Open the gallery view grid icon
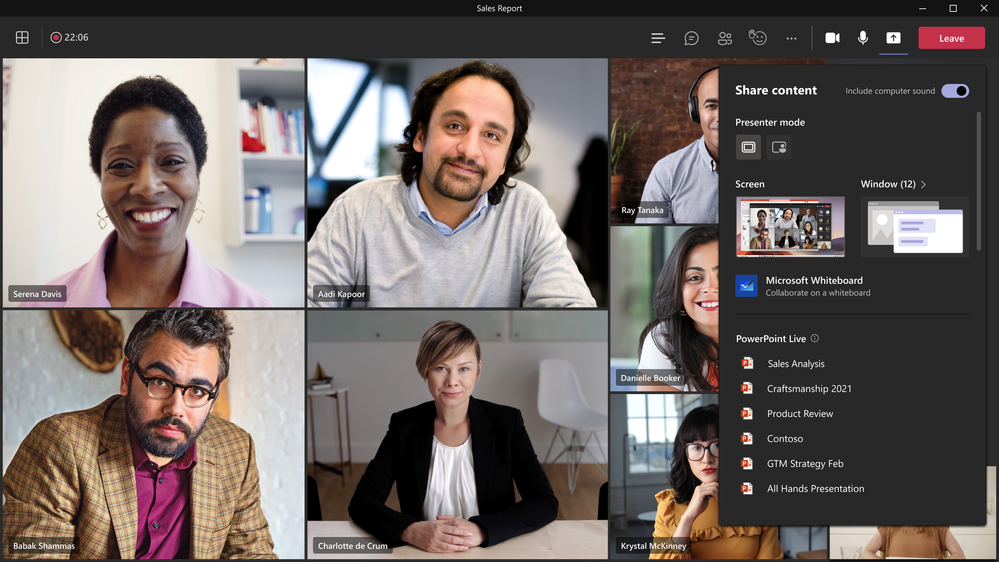 click(22, 38)
